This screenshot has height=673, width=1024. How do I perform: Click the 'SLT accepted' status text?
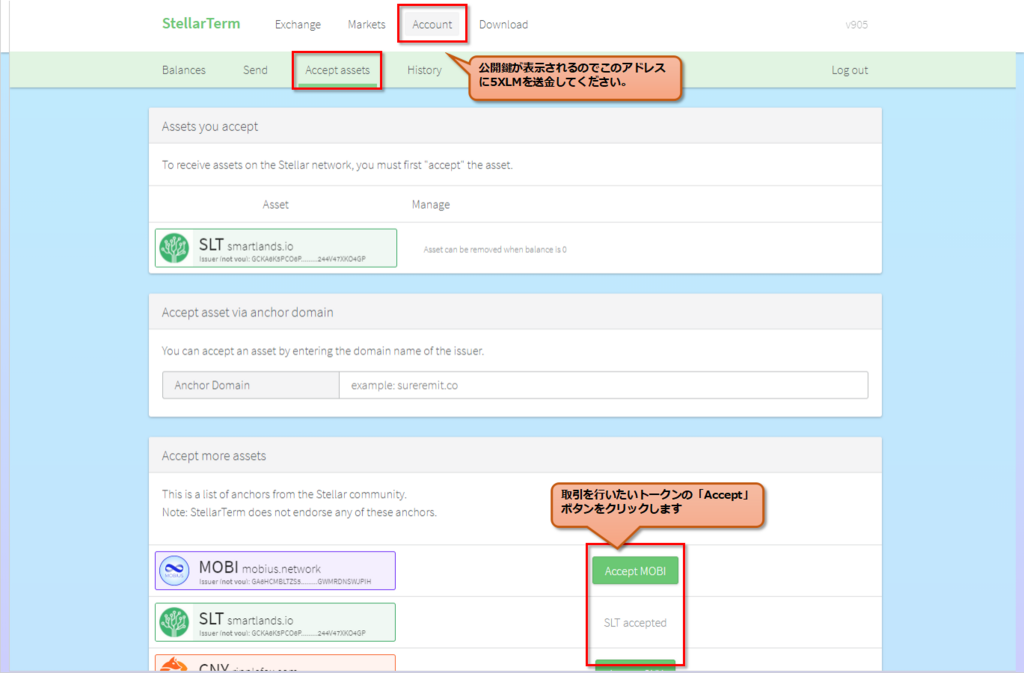(x=635, y=623)
